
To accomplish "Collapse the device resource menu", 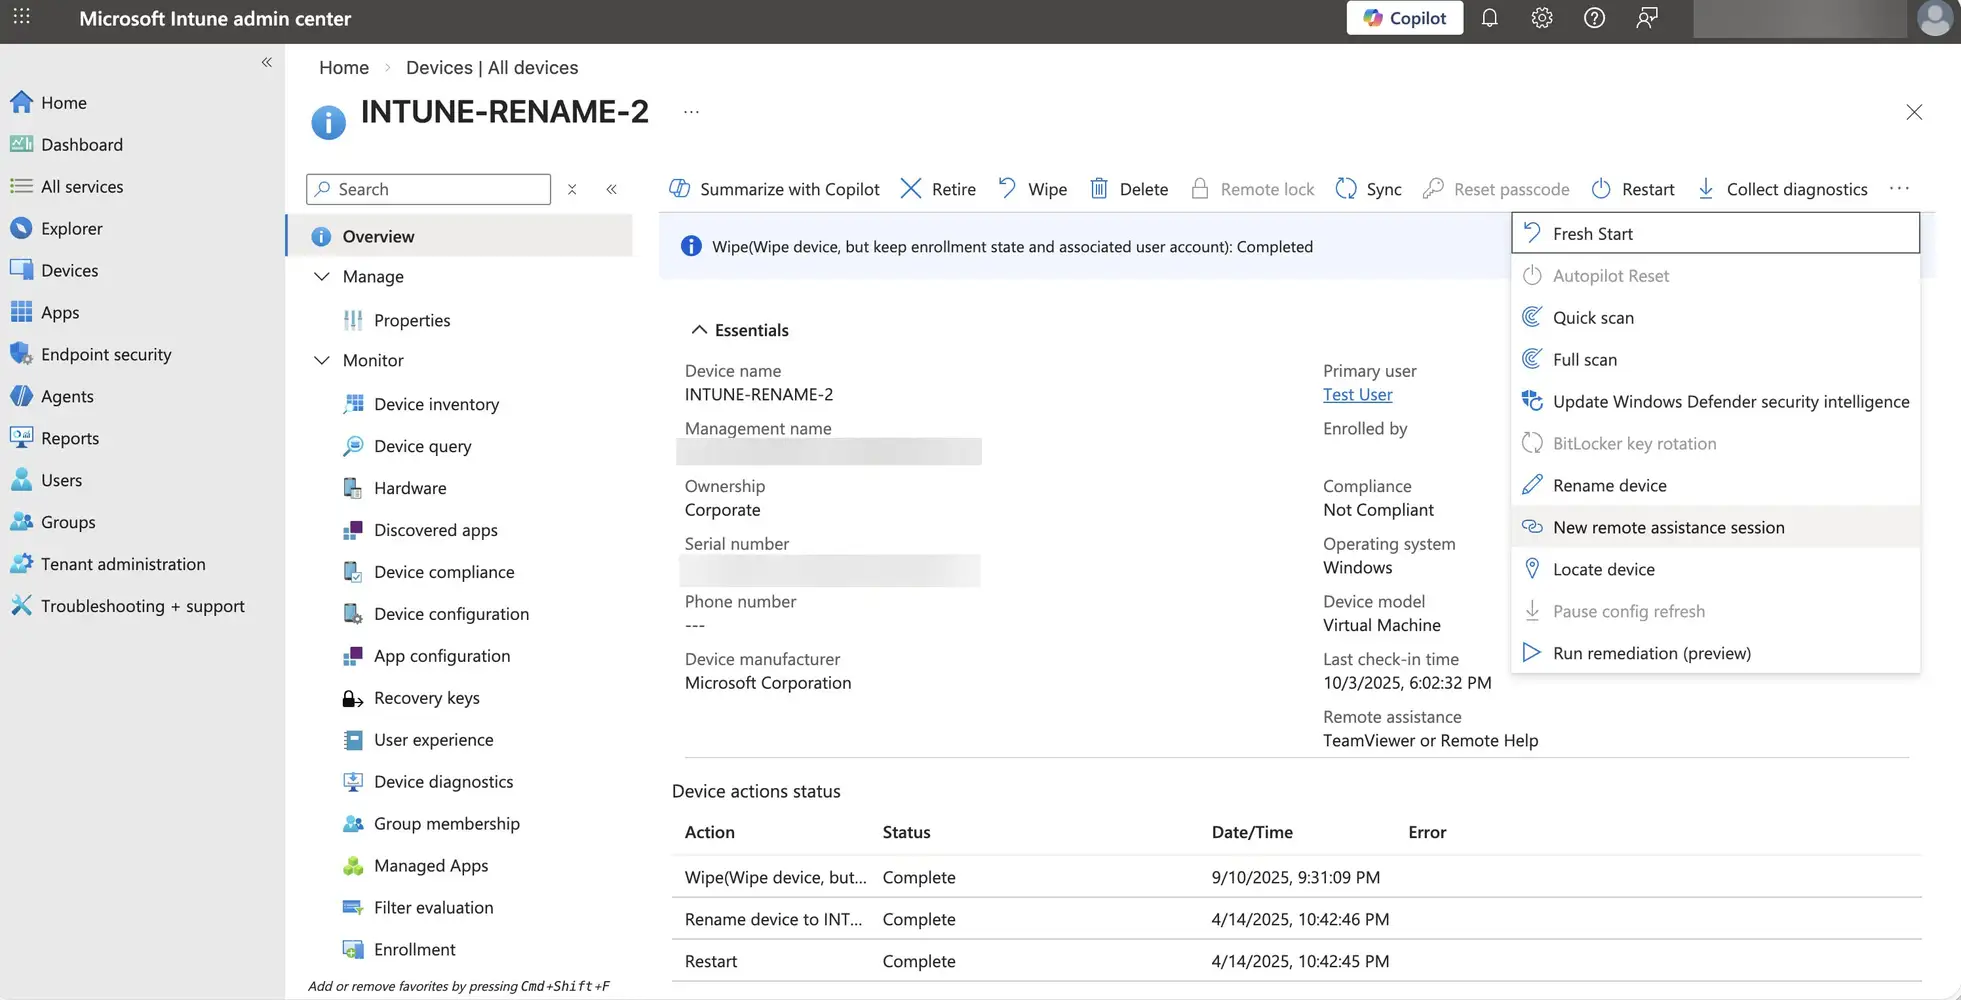I will pyautogui.click(x=612, y=189).
